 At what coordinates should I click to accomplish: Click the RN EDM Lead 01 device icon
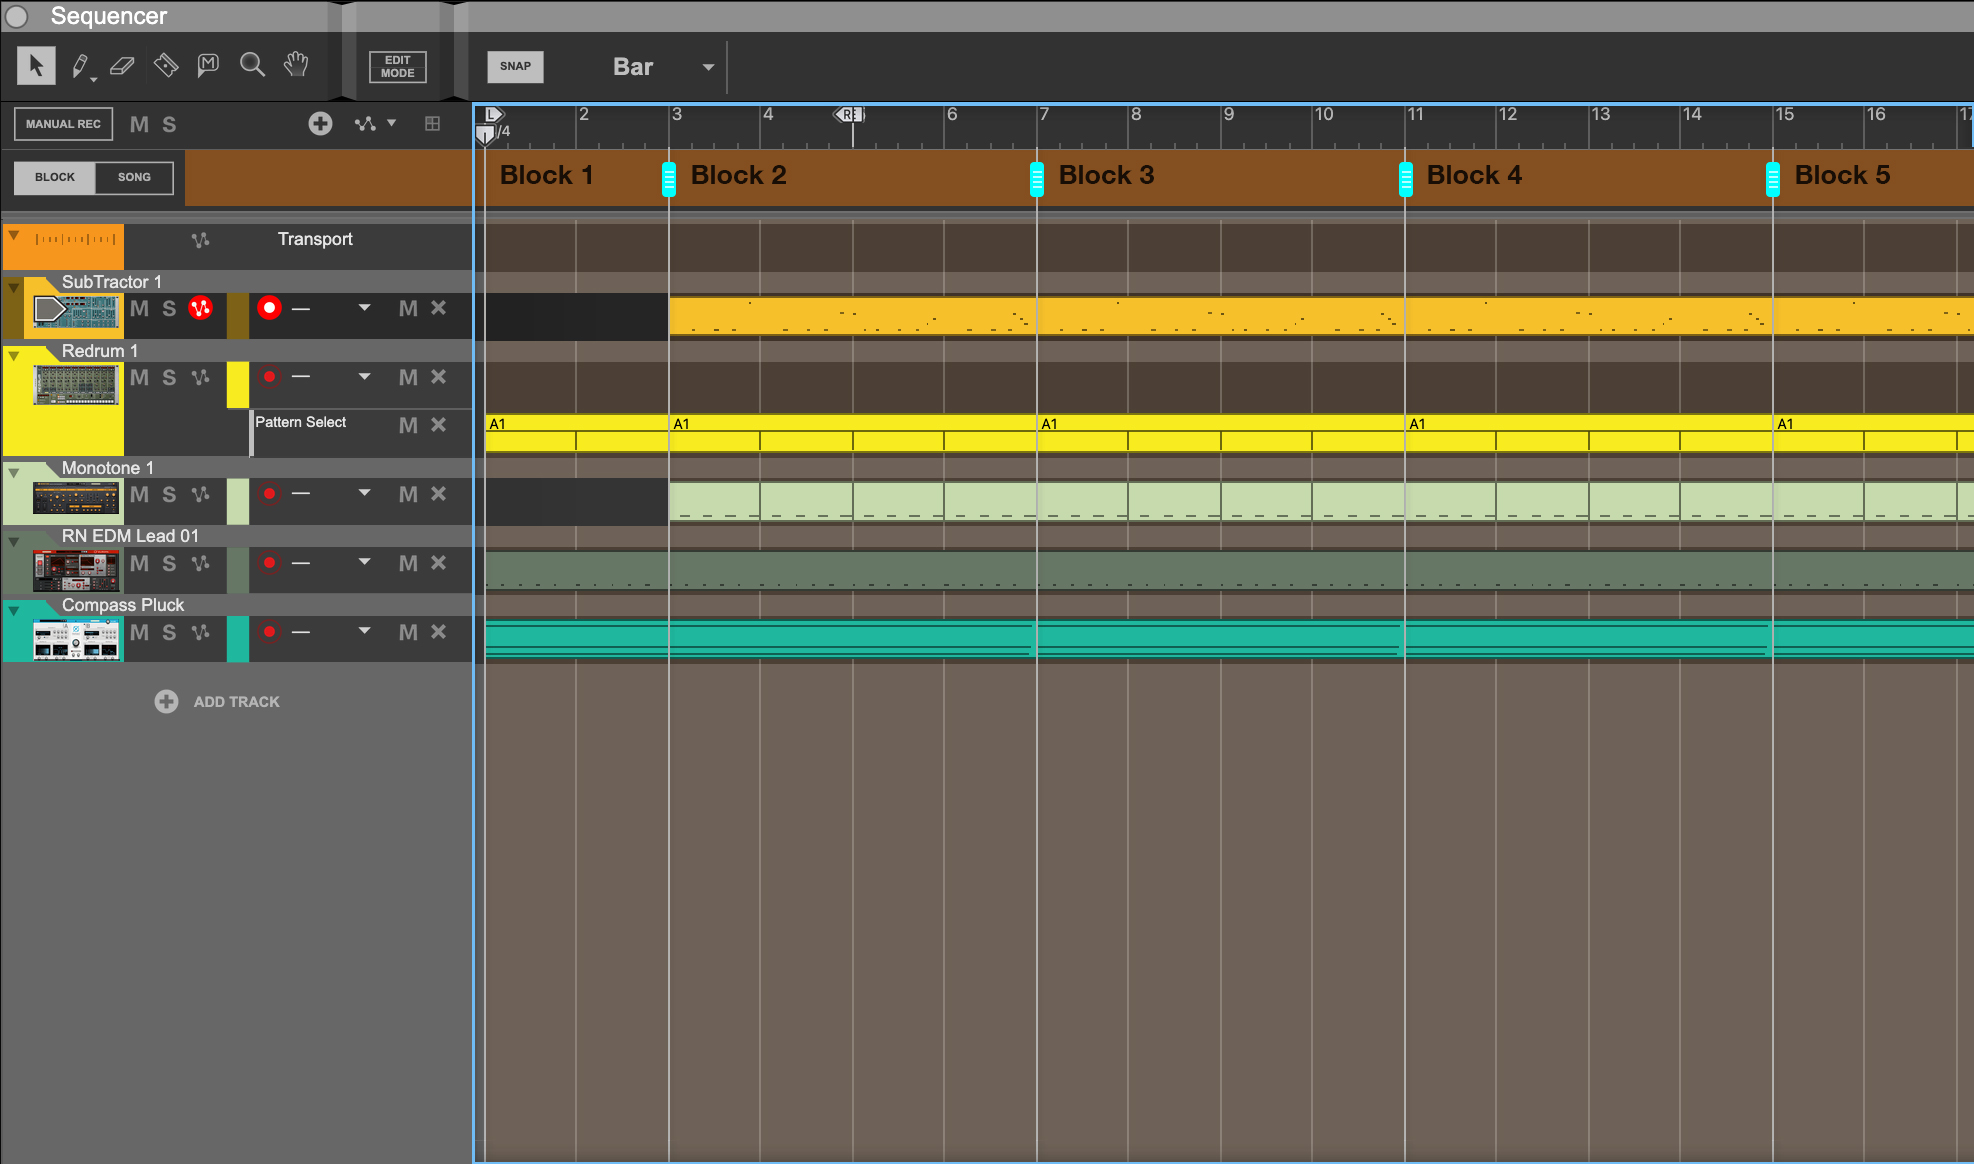point(76,570)
